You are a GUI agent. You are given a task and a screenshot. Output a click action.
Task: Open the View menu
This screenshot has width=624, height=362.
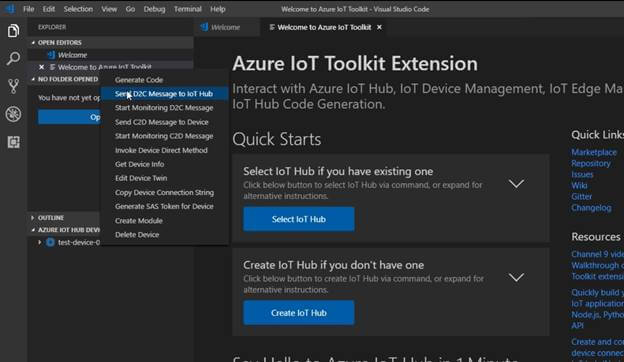(x=109, y=9)
